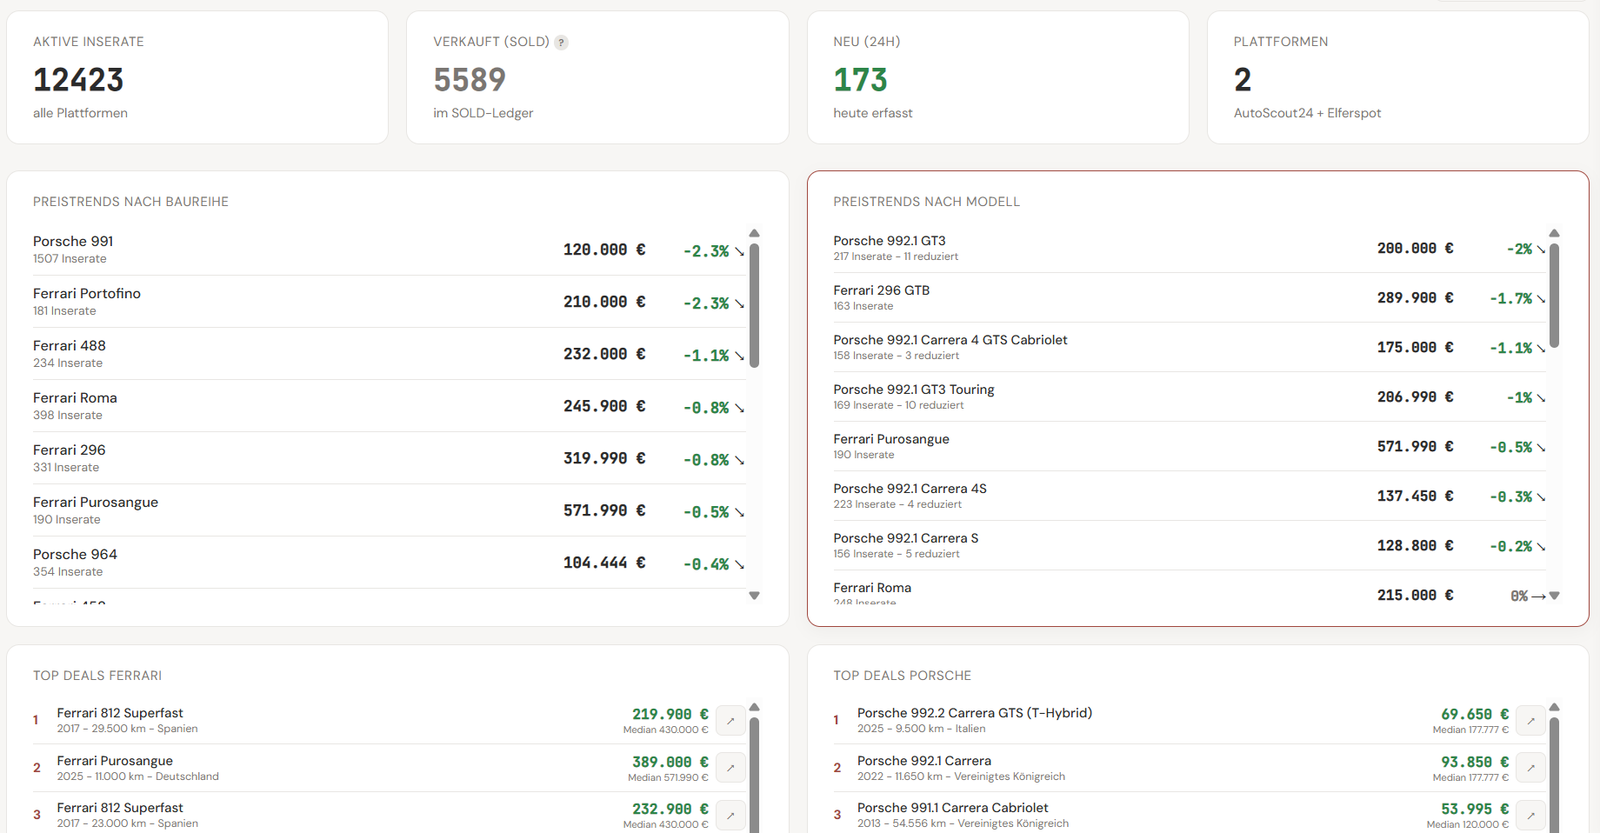1600x833 pixels.
Task: Open external link for Ferrari 812 Superfast 219.900 €
Action: [x=731, y=721]
